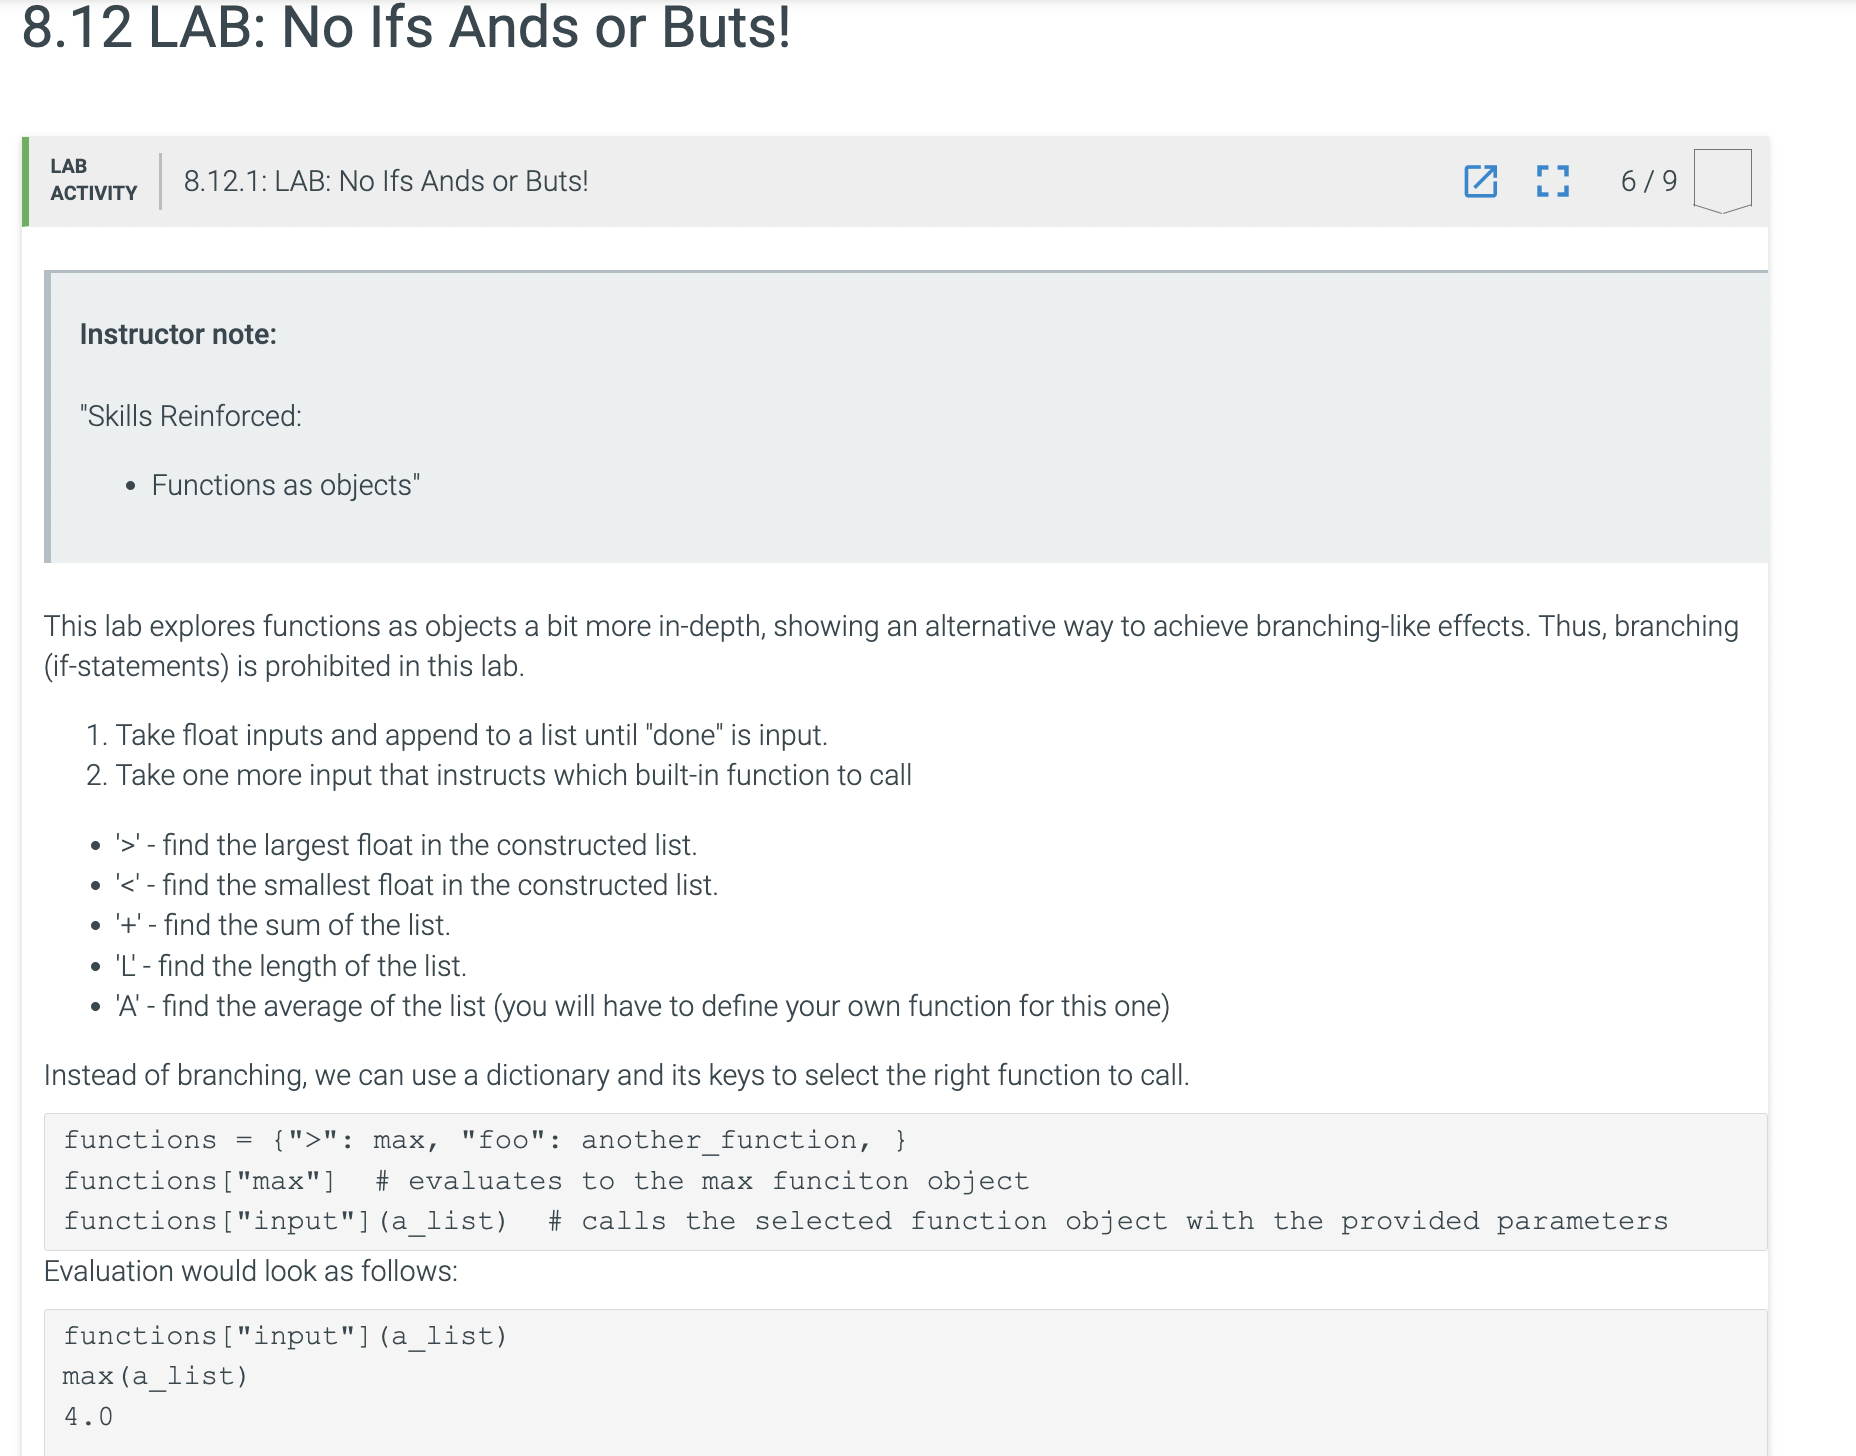Image resolution: width=1856 pixels, height=1456 pixels.
Task: Click the 'A' average of list bullet
Action: [x=640, y=1006]
